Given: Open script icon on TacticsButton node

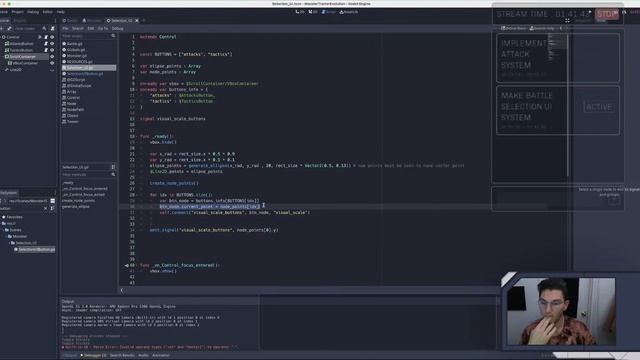Looking at the screenshot, I should (46, 50).
